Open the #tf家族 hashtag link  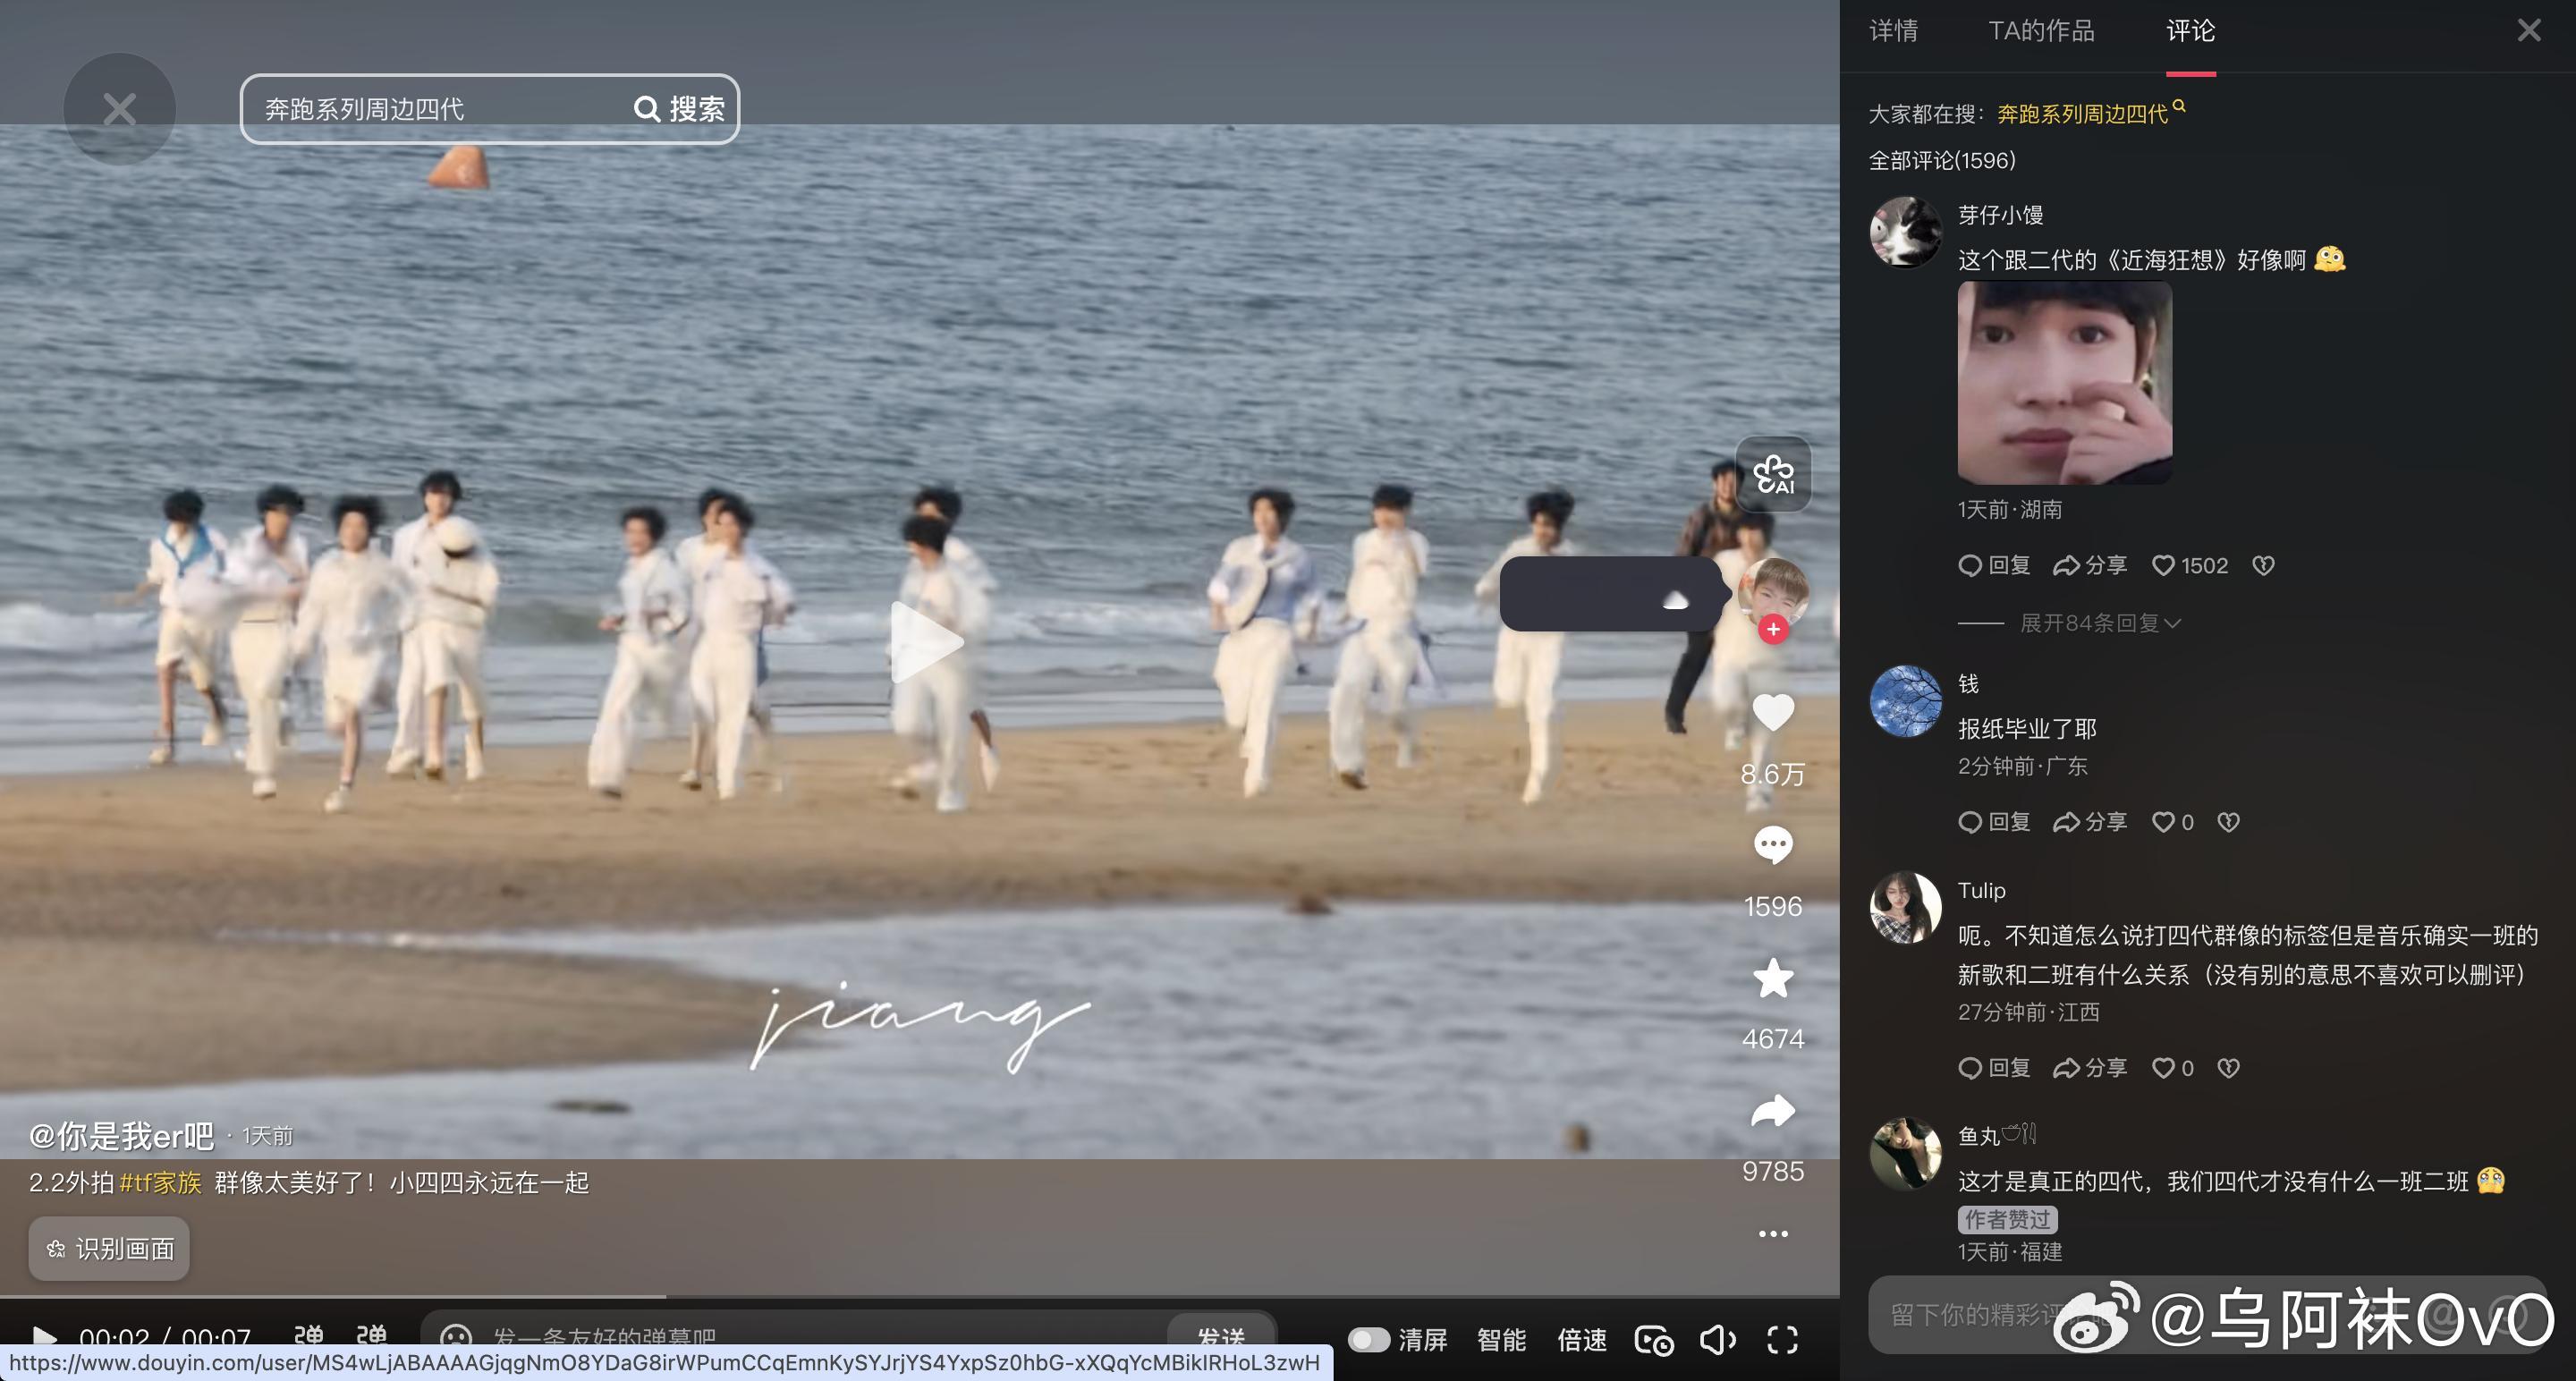160,1183
